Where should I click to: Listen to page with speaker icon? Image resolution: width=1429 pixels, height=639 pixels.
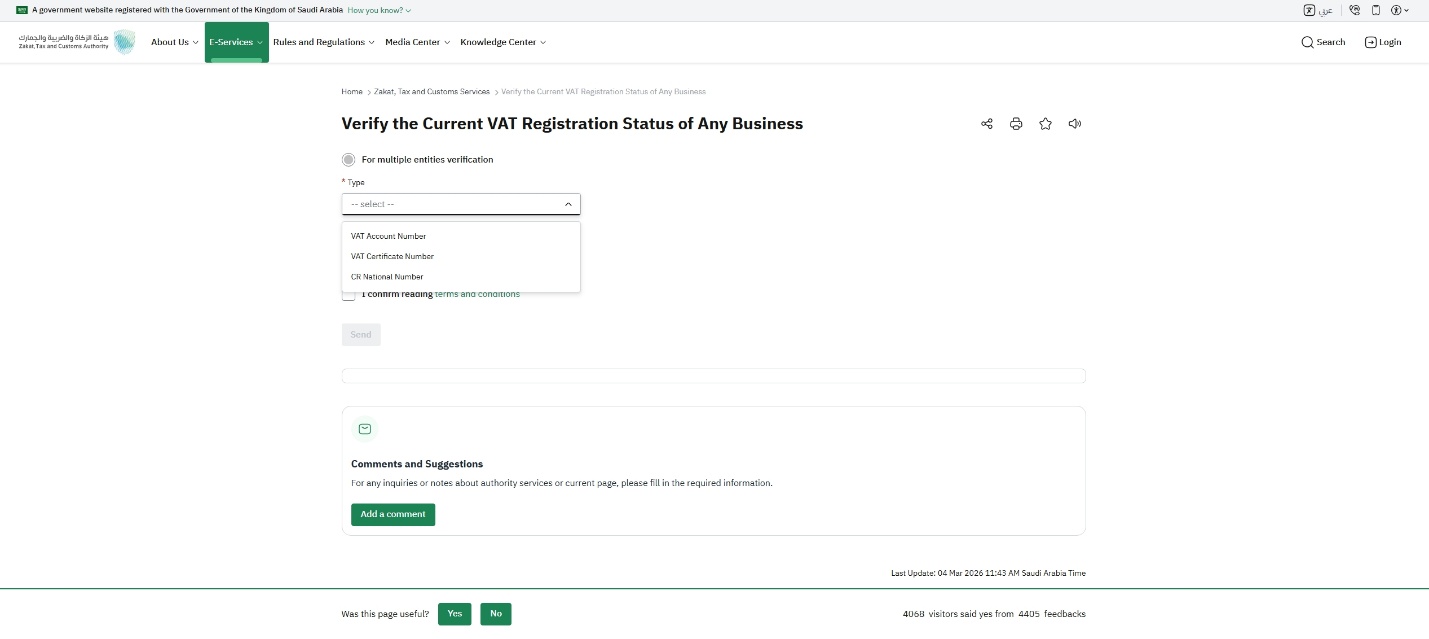pos(1075,124)
